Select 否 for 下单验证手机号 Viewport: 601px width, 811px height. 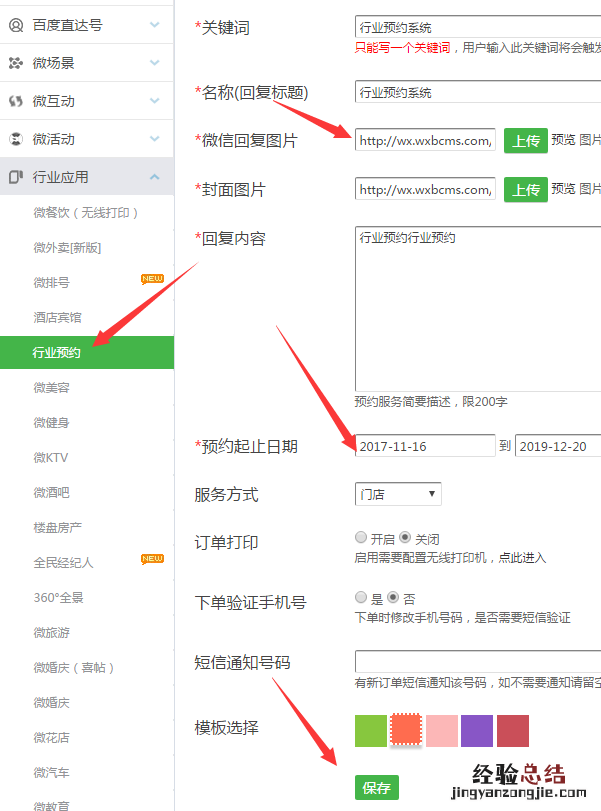[x=393, y=597]
